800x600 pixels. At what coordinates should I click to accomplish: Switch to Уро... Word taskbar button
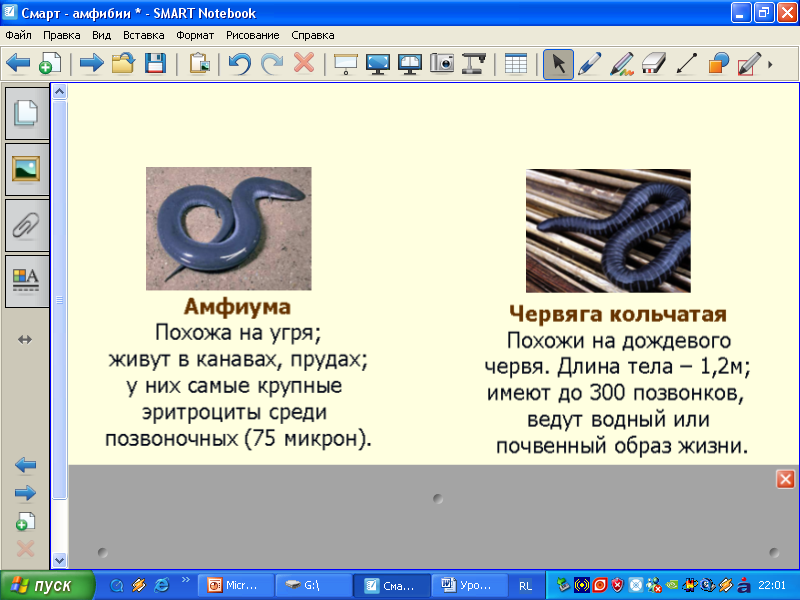tap(470, 585)
